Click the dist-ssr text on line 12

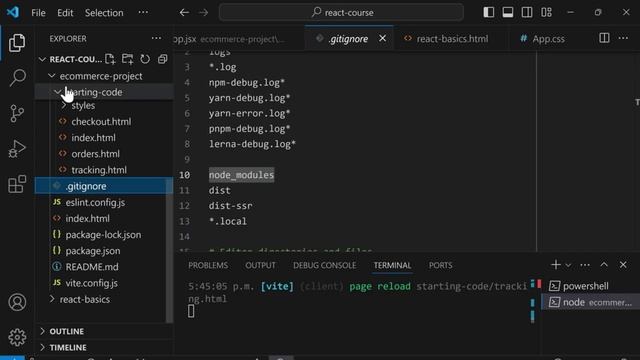(230, 206)
